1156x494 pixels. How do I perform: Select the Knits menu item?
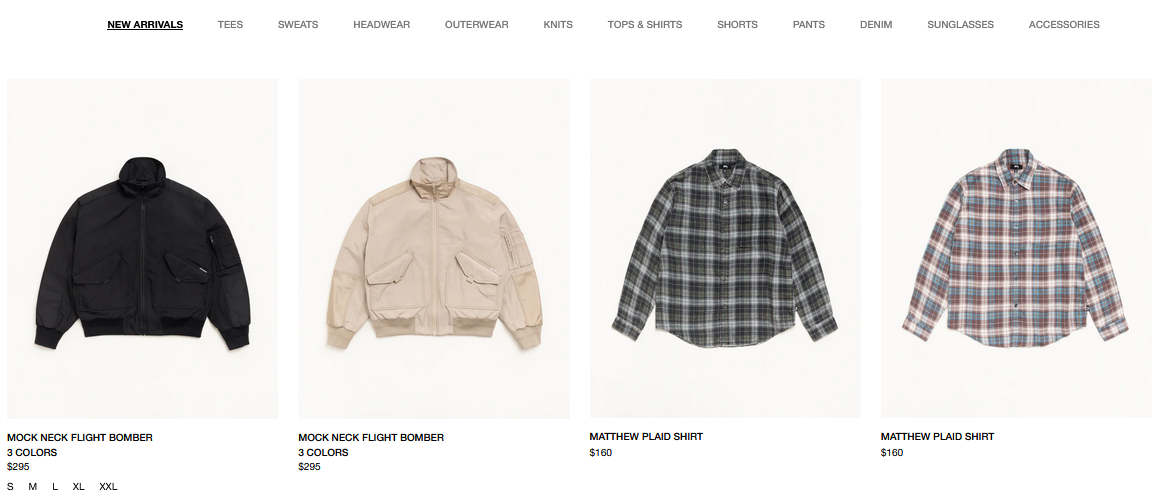pos(558,24)
